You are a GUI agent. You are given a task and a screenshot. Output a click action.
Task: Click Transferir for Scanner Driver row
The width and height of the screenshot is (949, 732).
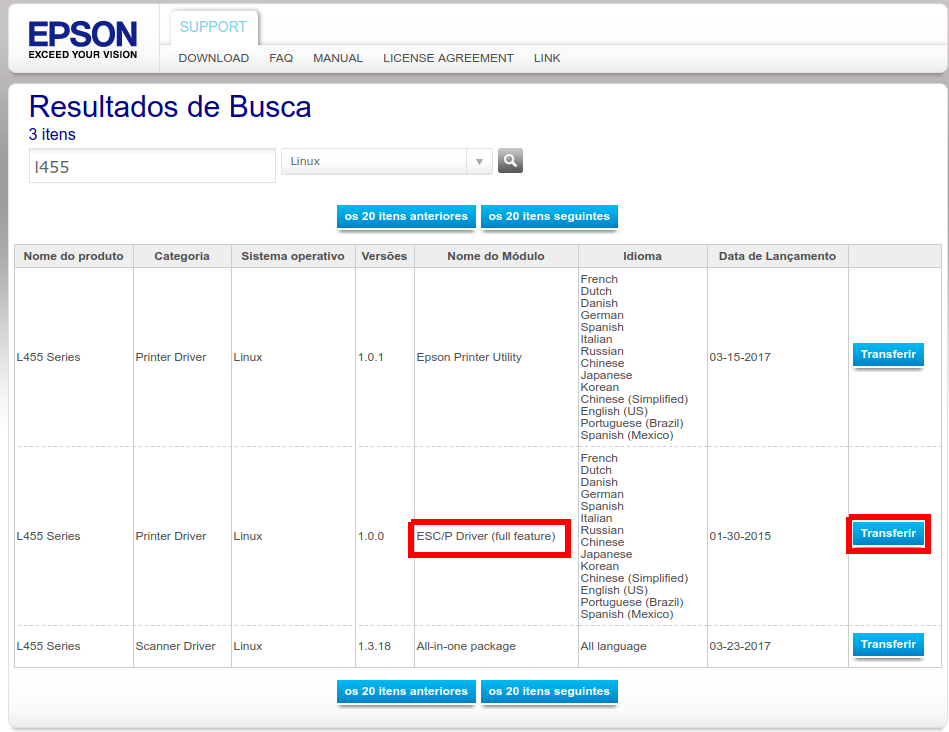point(888,645)
